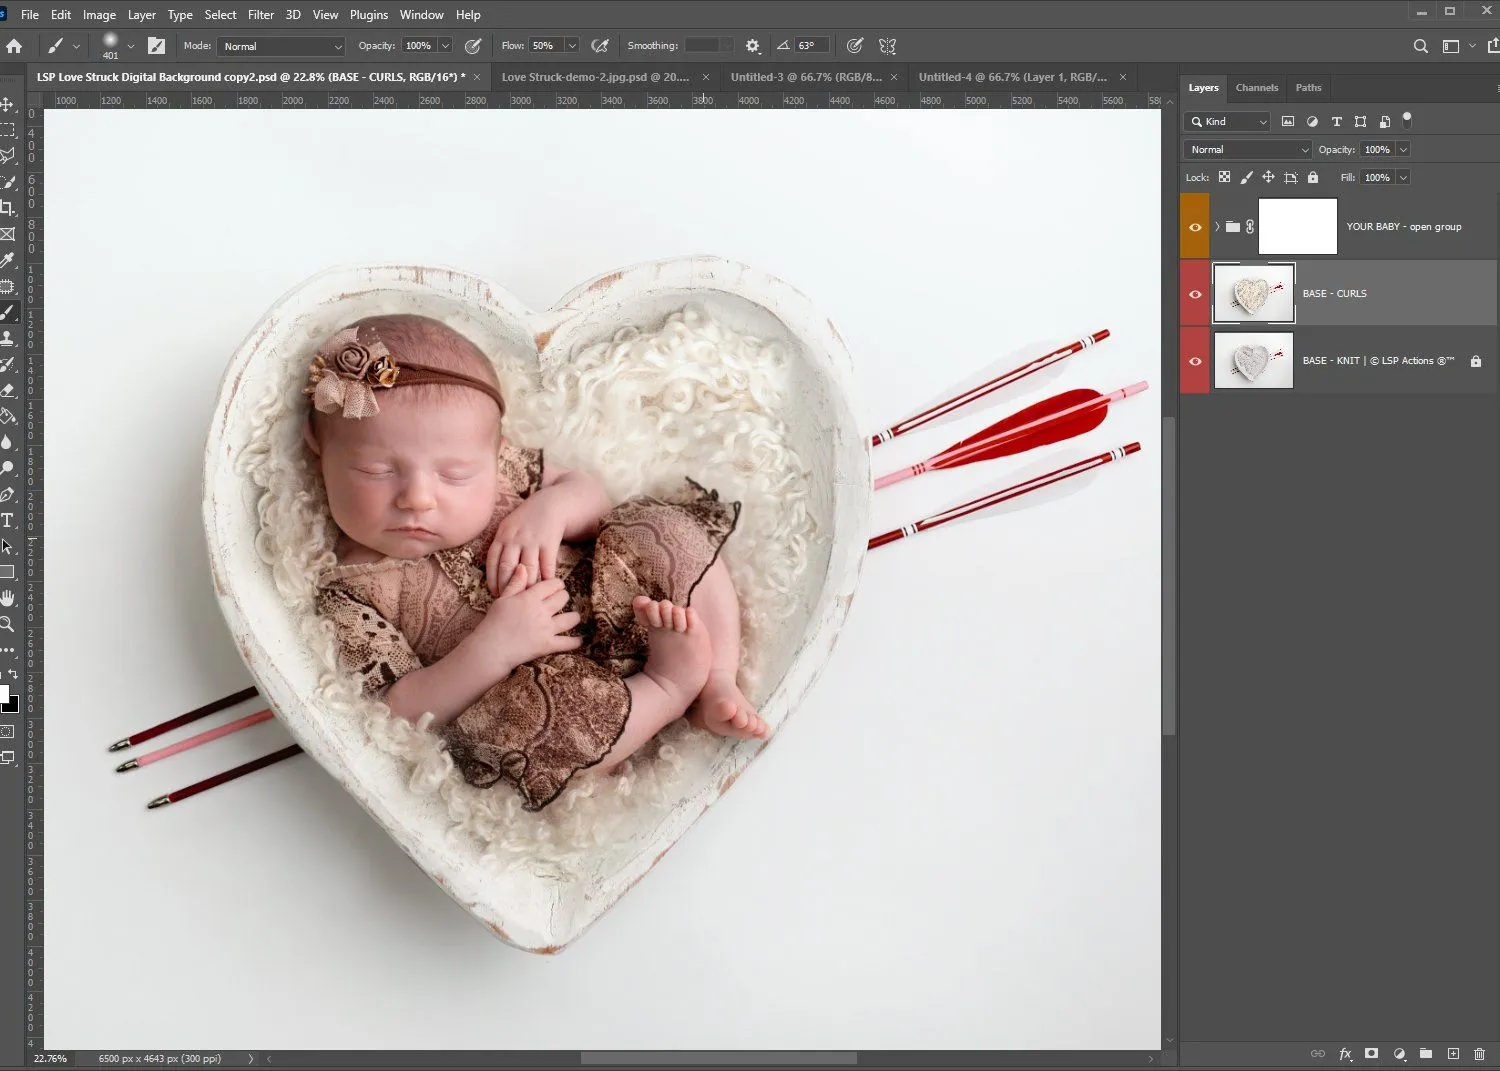Select the Eraser tool
Screen dimensions: 1500x1071
click(7, 390)
